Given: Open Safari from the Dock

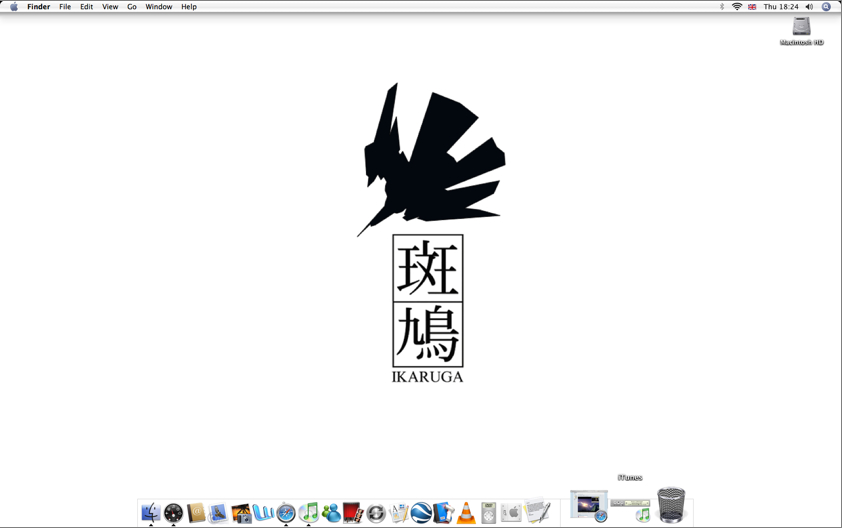Looking at the screenshot, I should 286,513.
